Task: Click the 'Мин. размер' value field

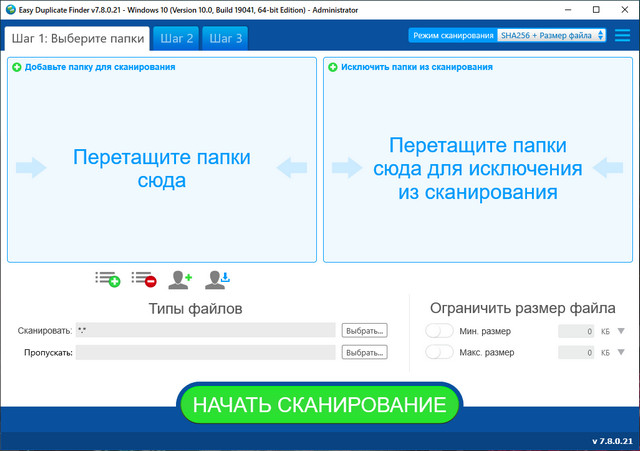Action: tap(576, 331)
